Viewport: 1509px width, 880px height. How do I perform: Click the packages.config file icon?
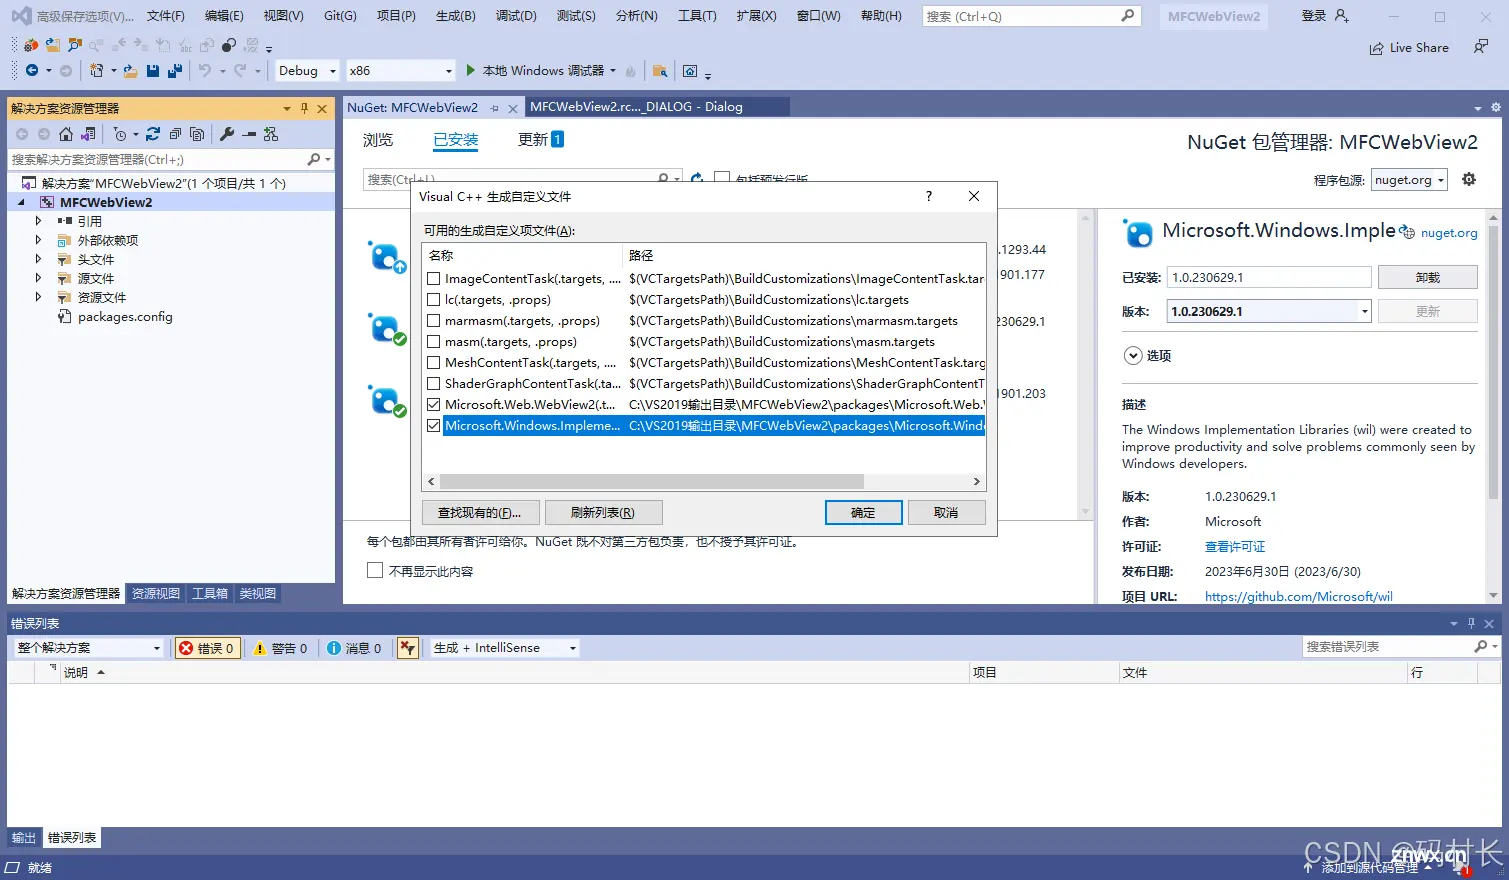[65, 317]
